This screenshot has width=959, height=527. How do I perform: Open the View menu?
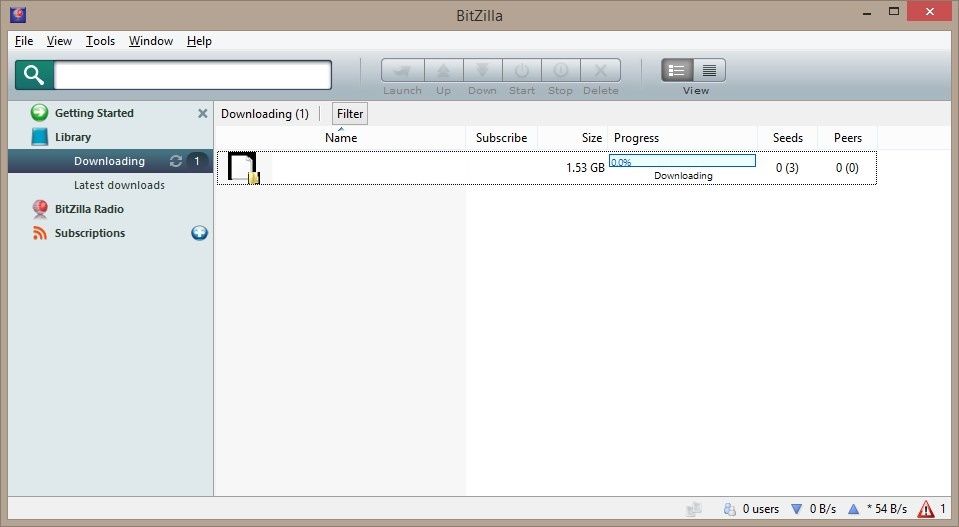(x=59, y=41)
